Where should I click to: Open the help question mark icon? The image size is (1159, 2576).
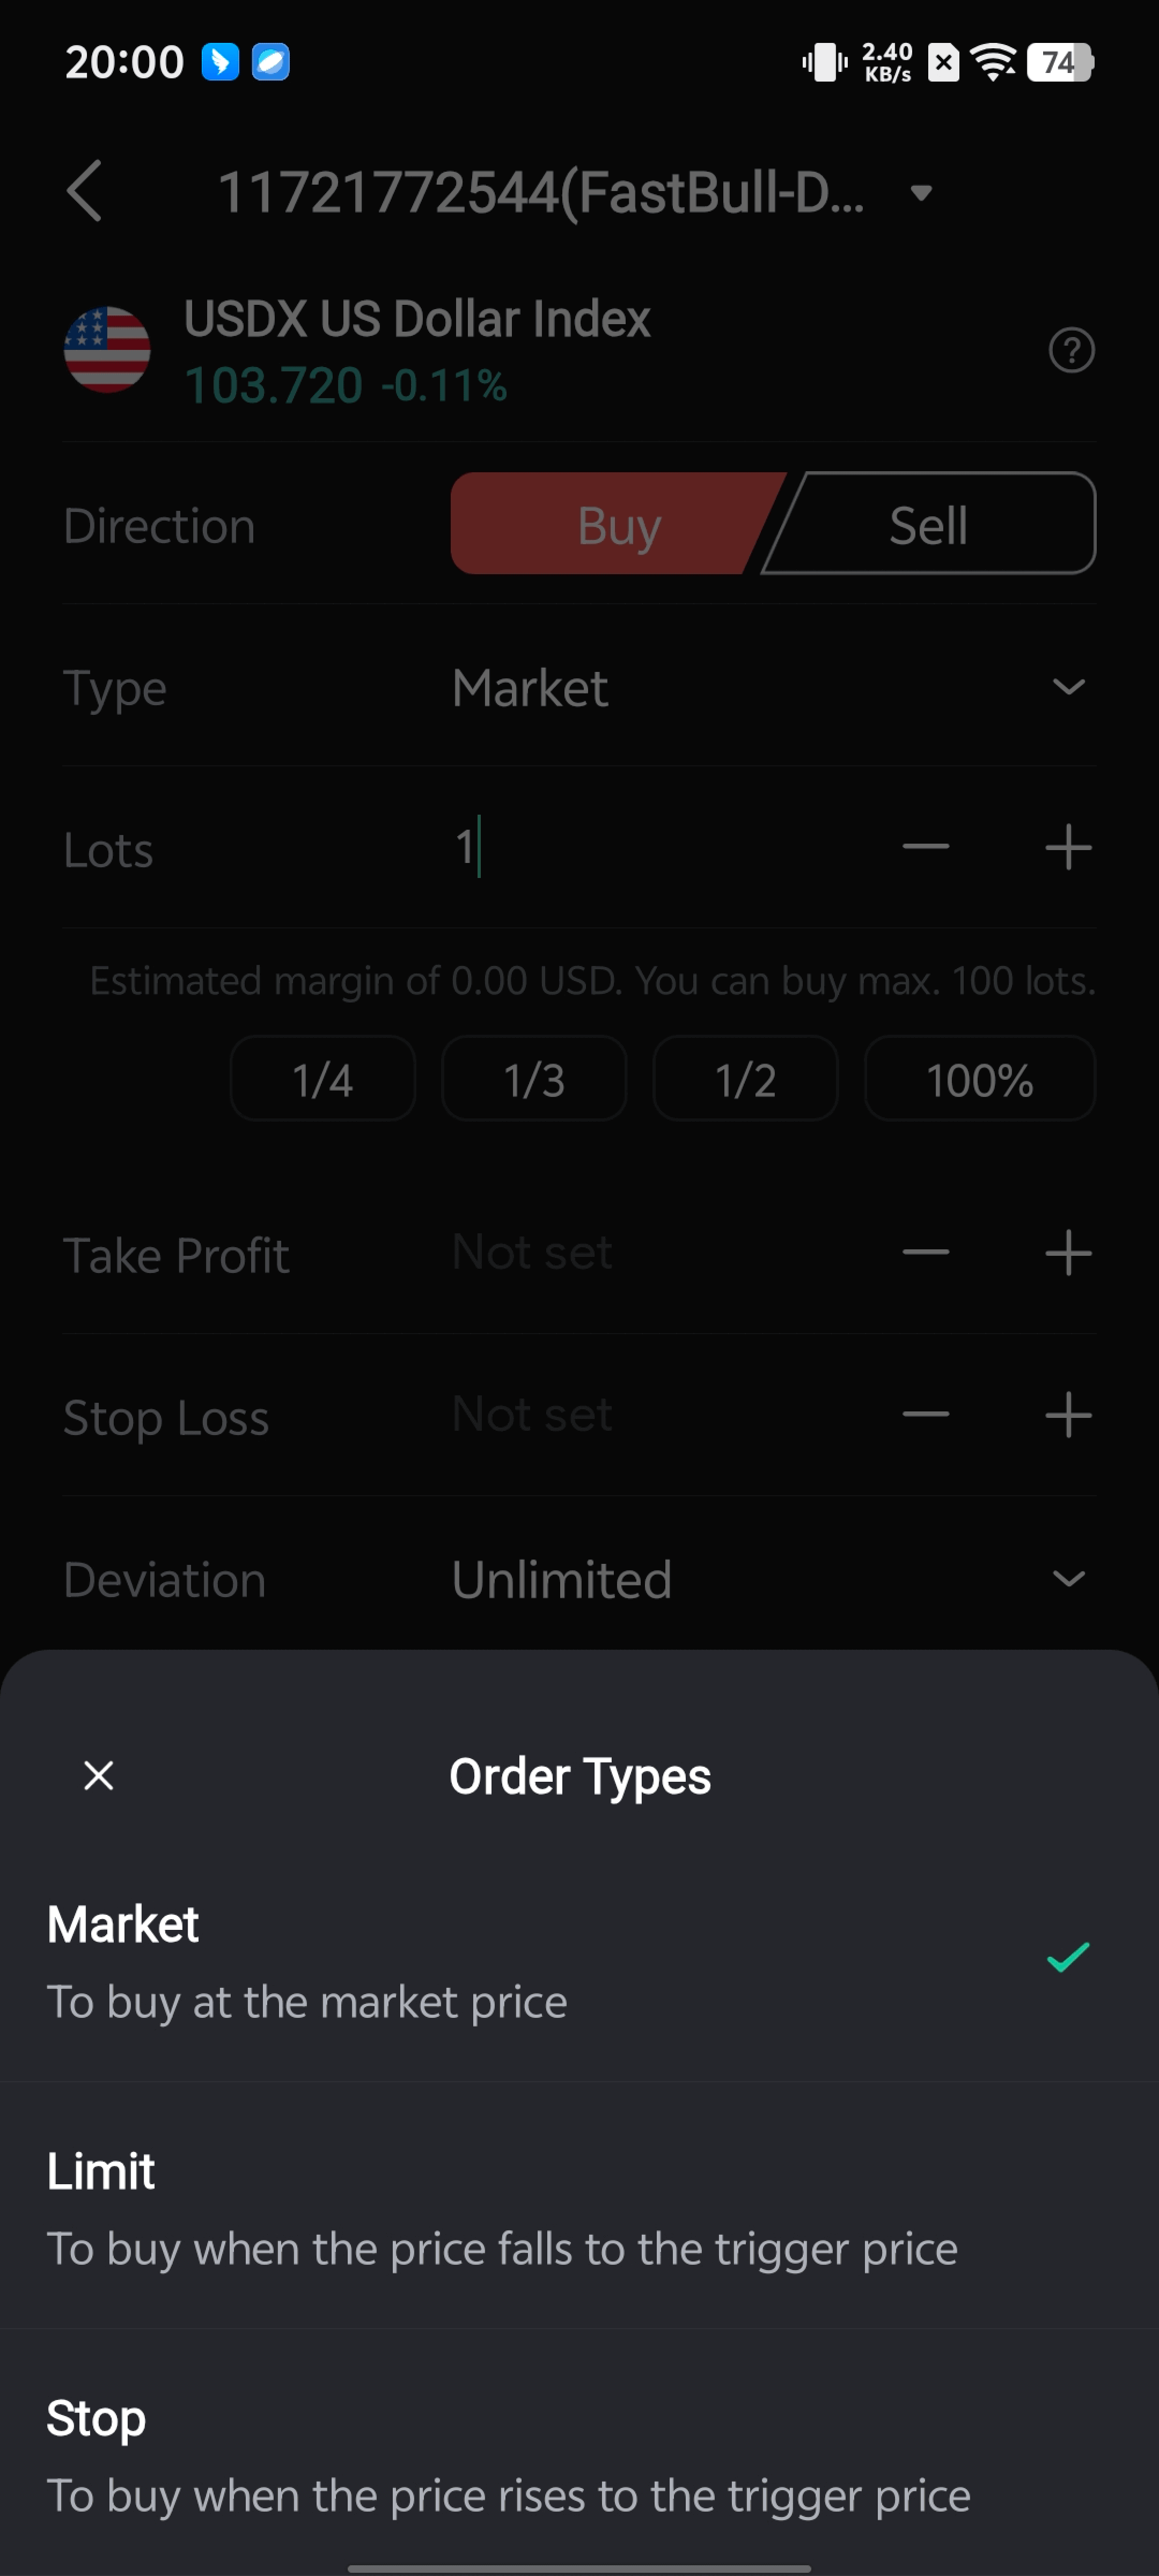(1071, 350)
